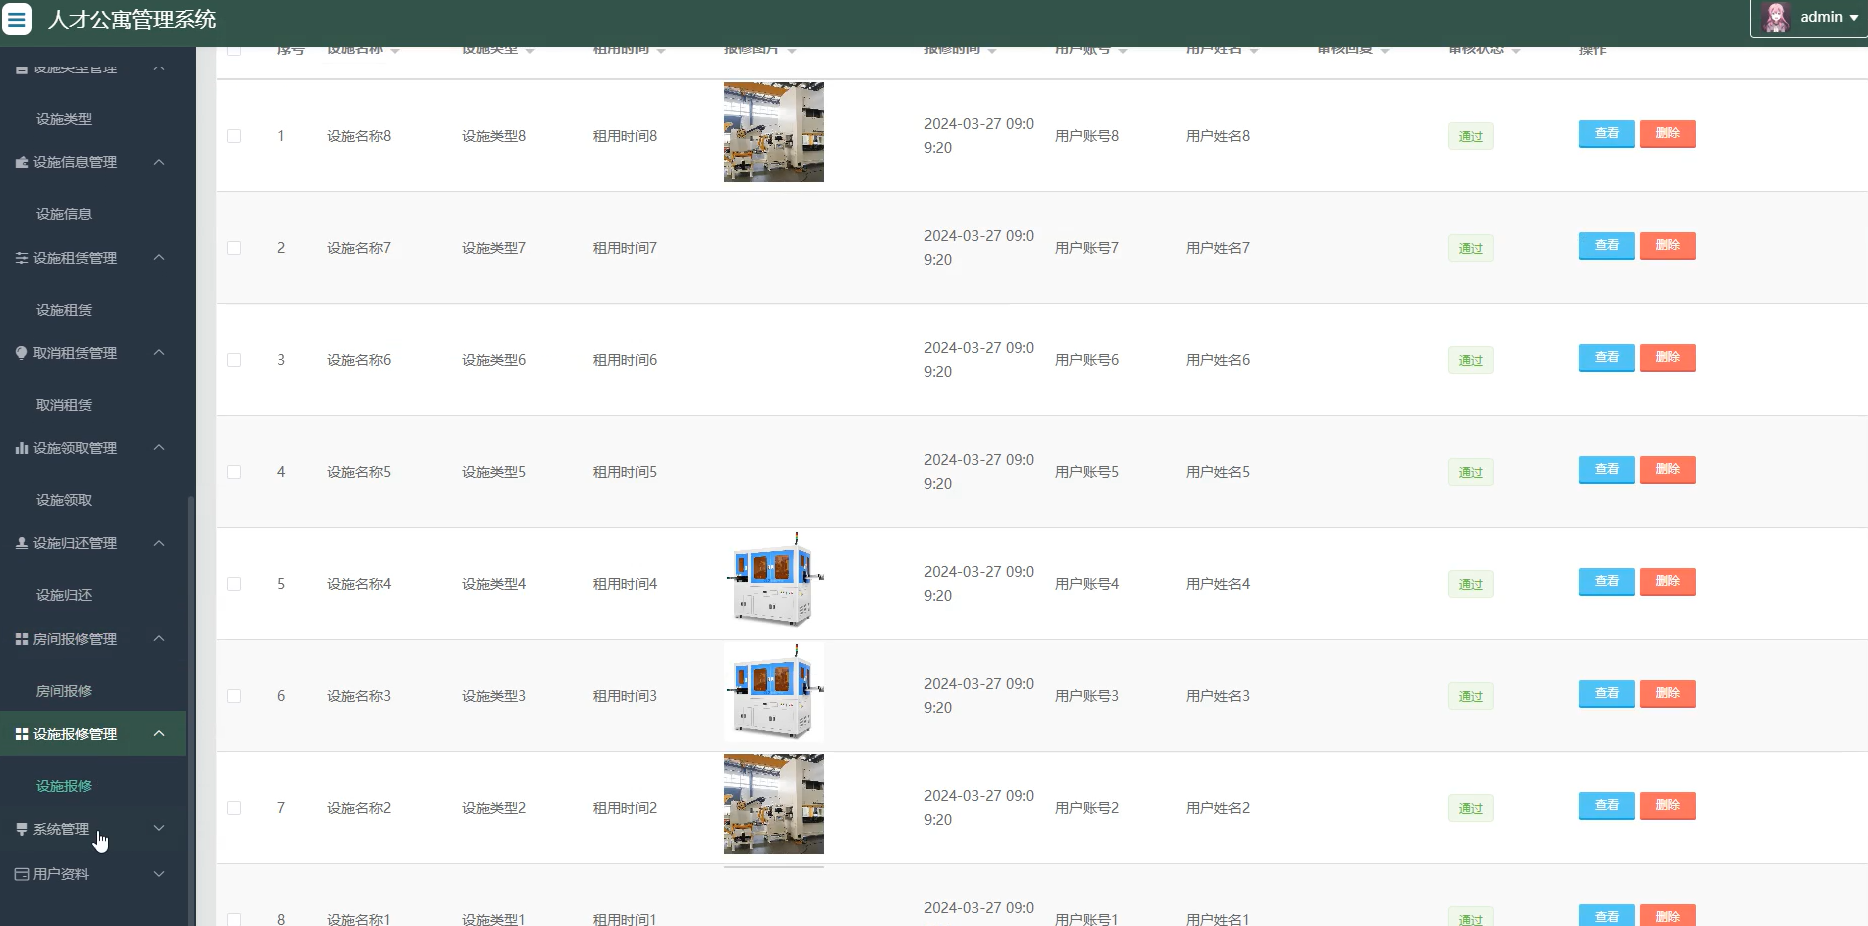The width and height of the screenshot is (1868, 926).
Task: Open the 取消租赁 submenu item
Action: click(64, 405)
